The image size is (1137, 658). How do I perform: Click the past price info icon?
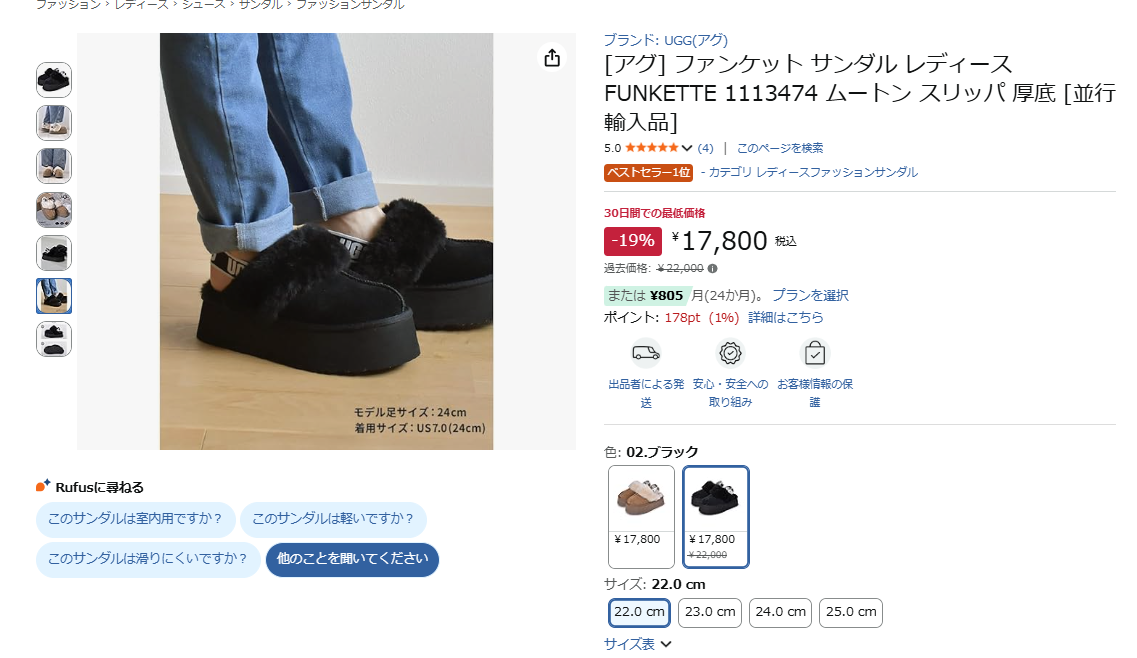click(713, 268)
